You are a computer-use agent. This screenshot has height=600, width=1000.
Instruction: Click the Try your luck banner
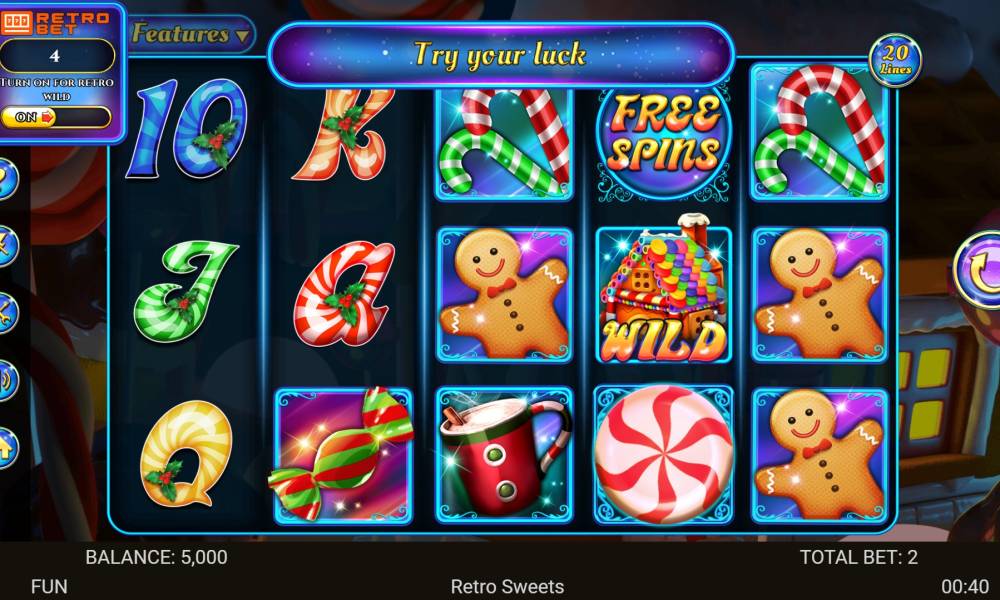(x=501, y=54)
